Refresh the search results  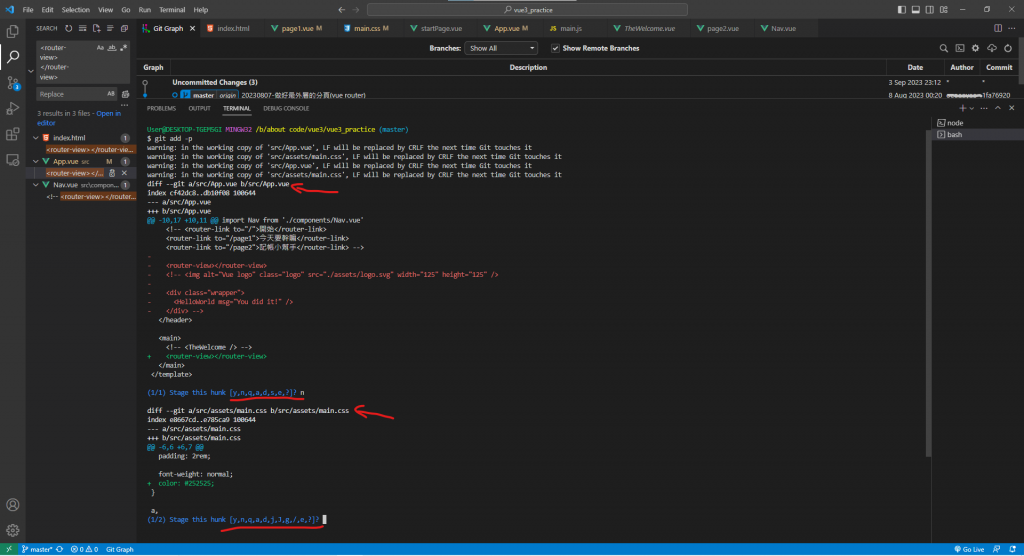69,29
